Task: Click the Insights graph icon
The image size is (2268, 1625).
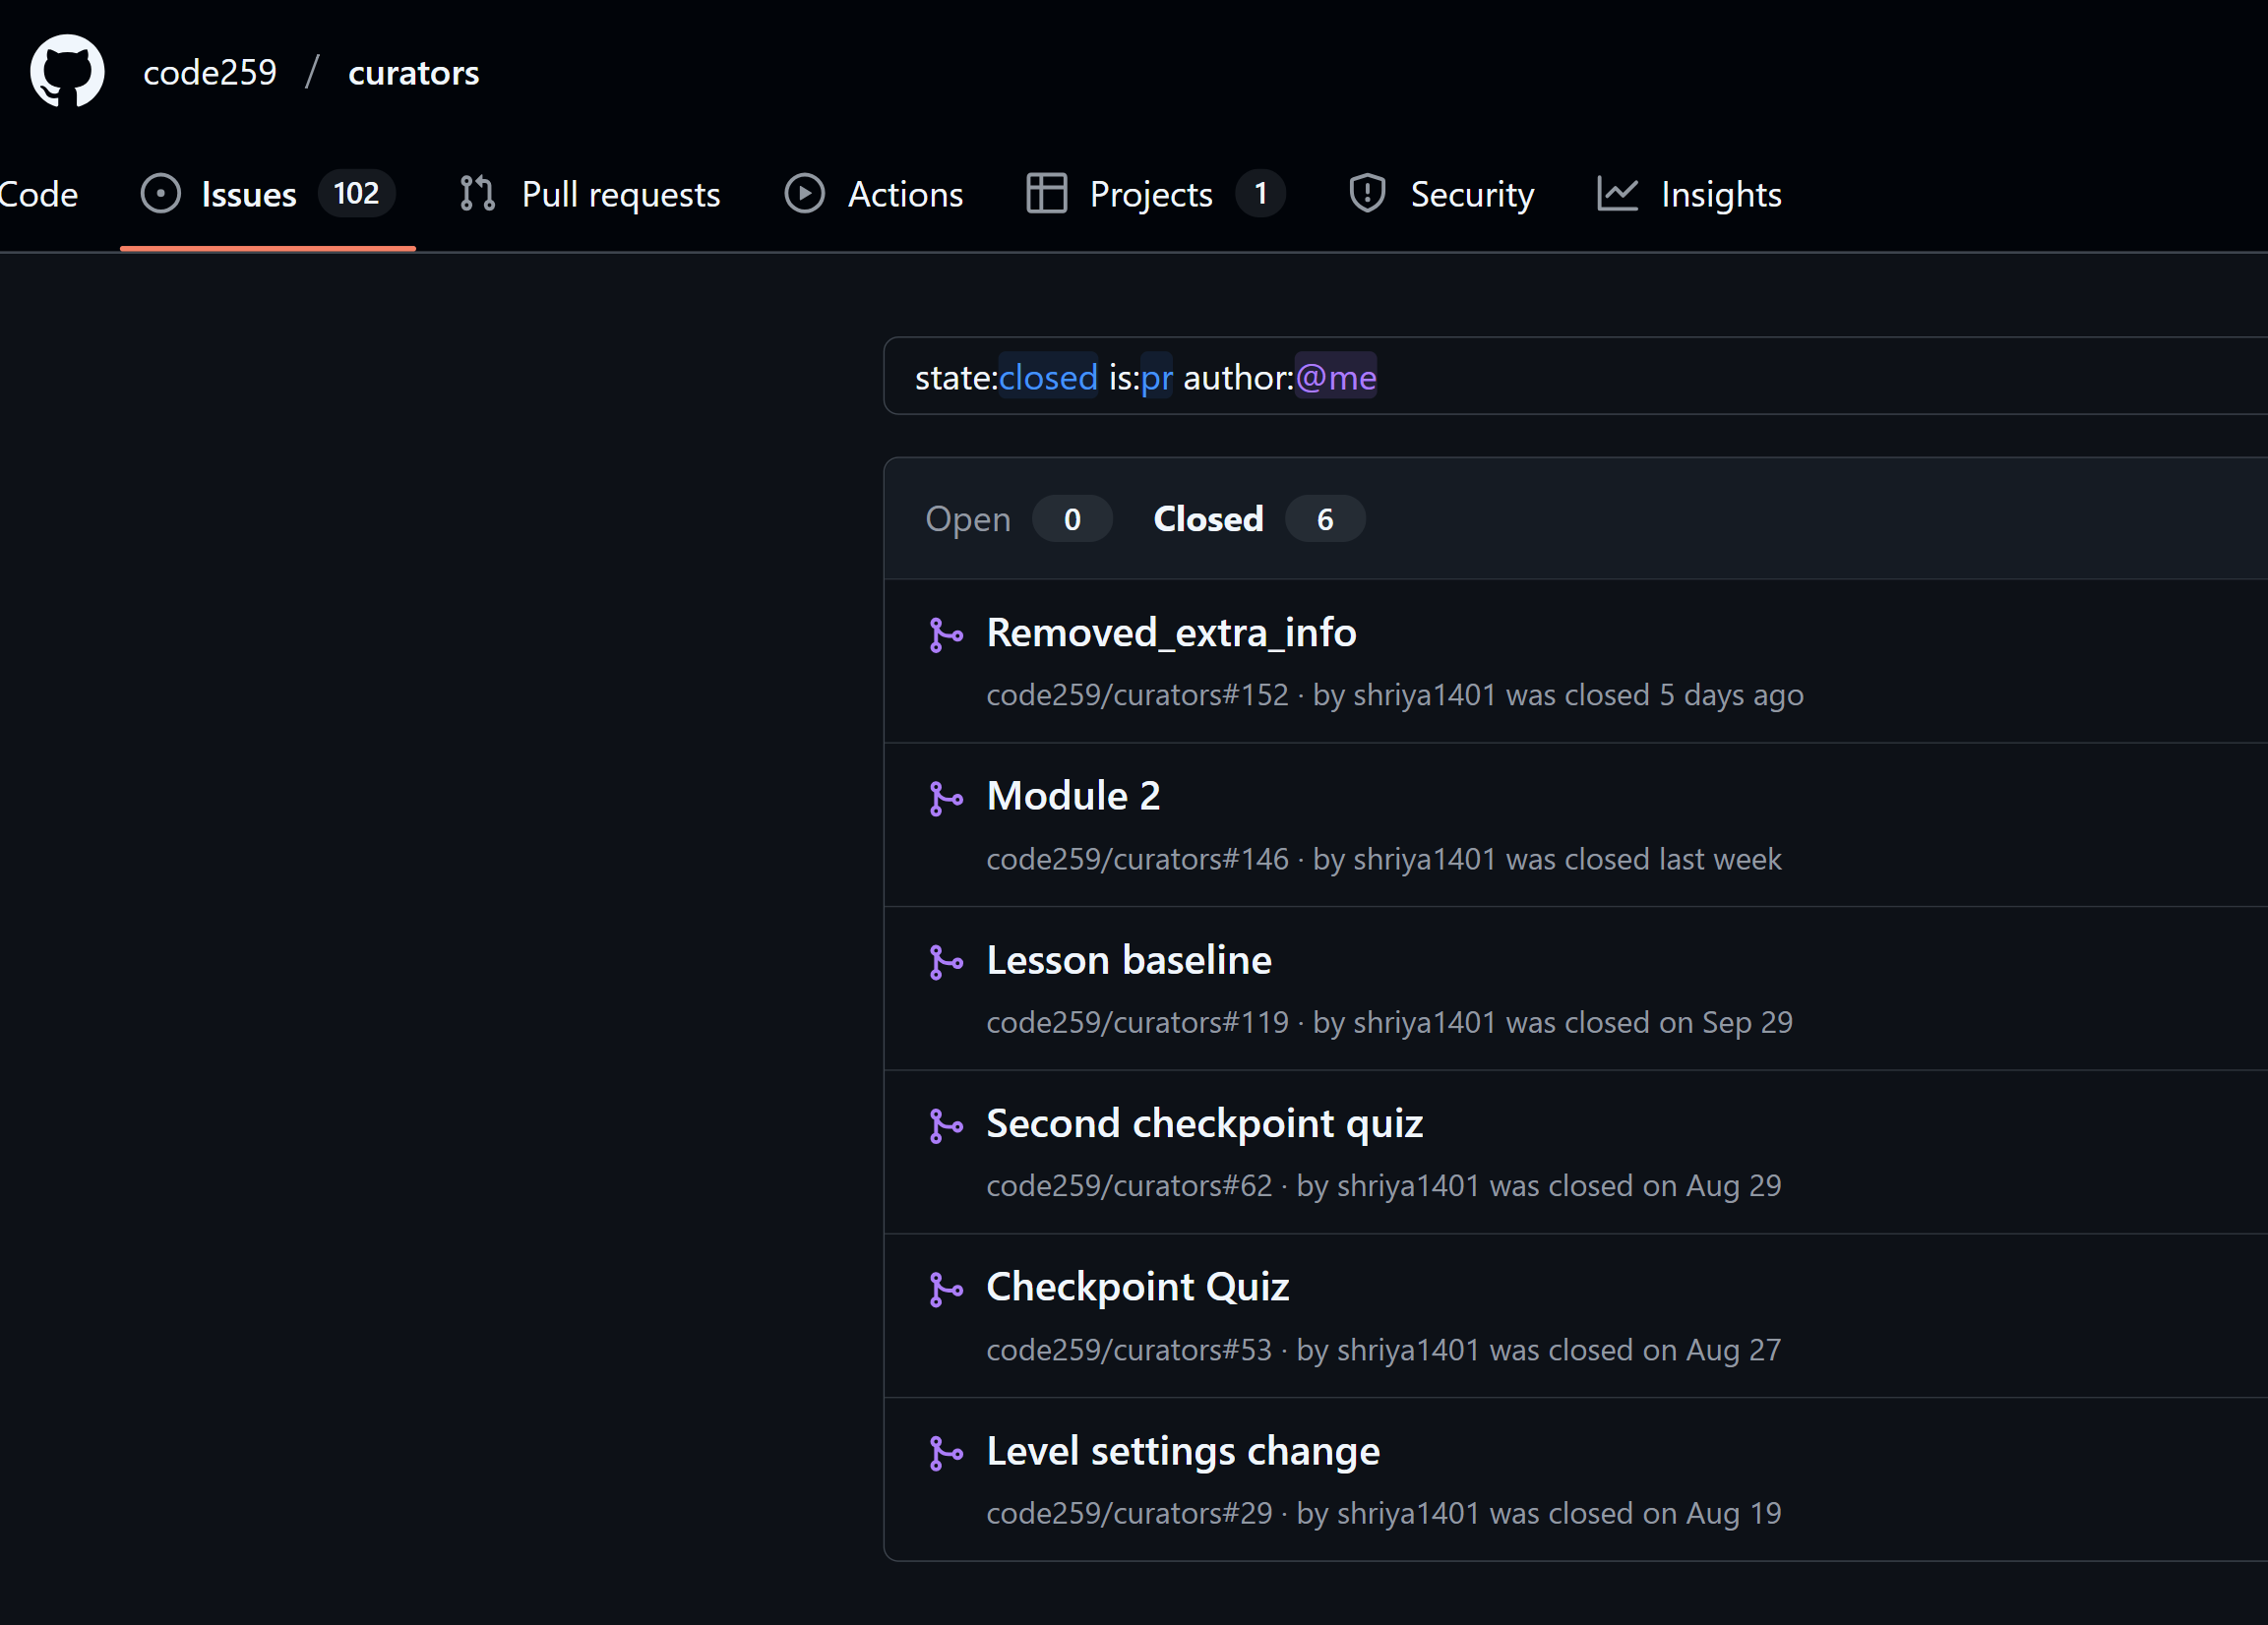Action: coord(1618,193)
